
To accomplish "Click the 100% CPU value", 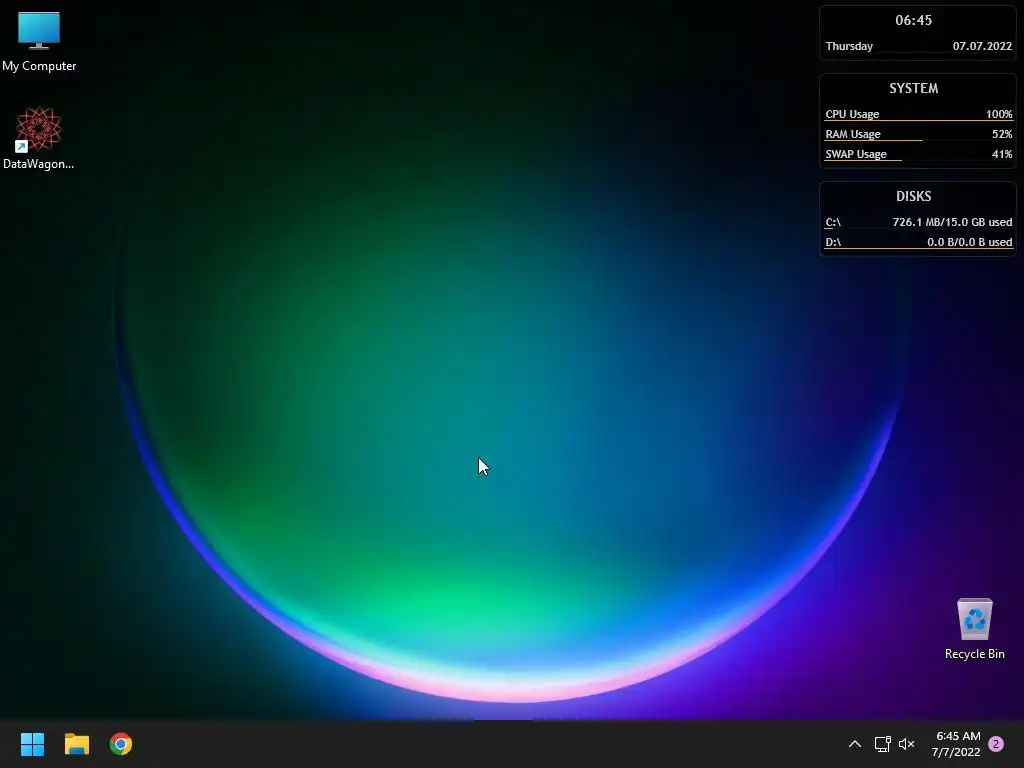I will pos(999,114).
